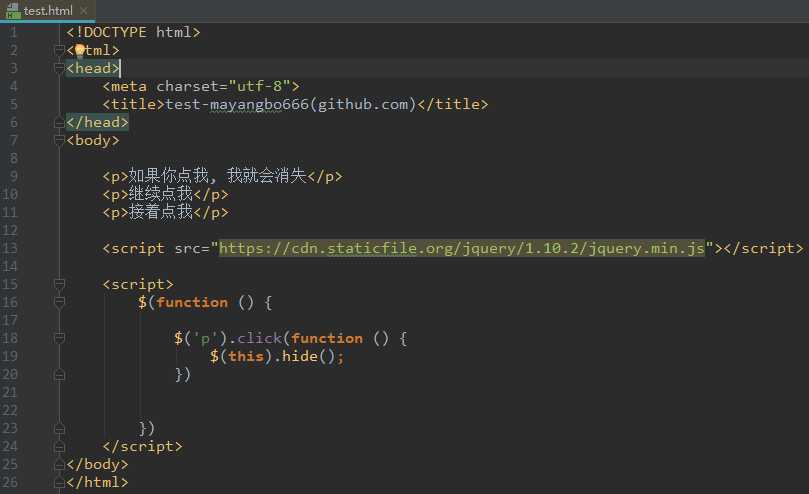Fold the outer function at line 16
Viewport: 809px width, 494px height.
tap(59, 302)
